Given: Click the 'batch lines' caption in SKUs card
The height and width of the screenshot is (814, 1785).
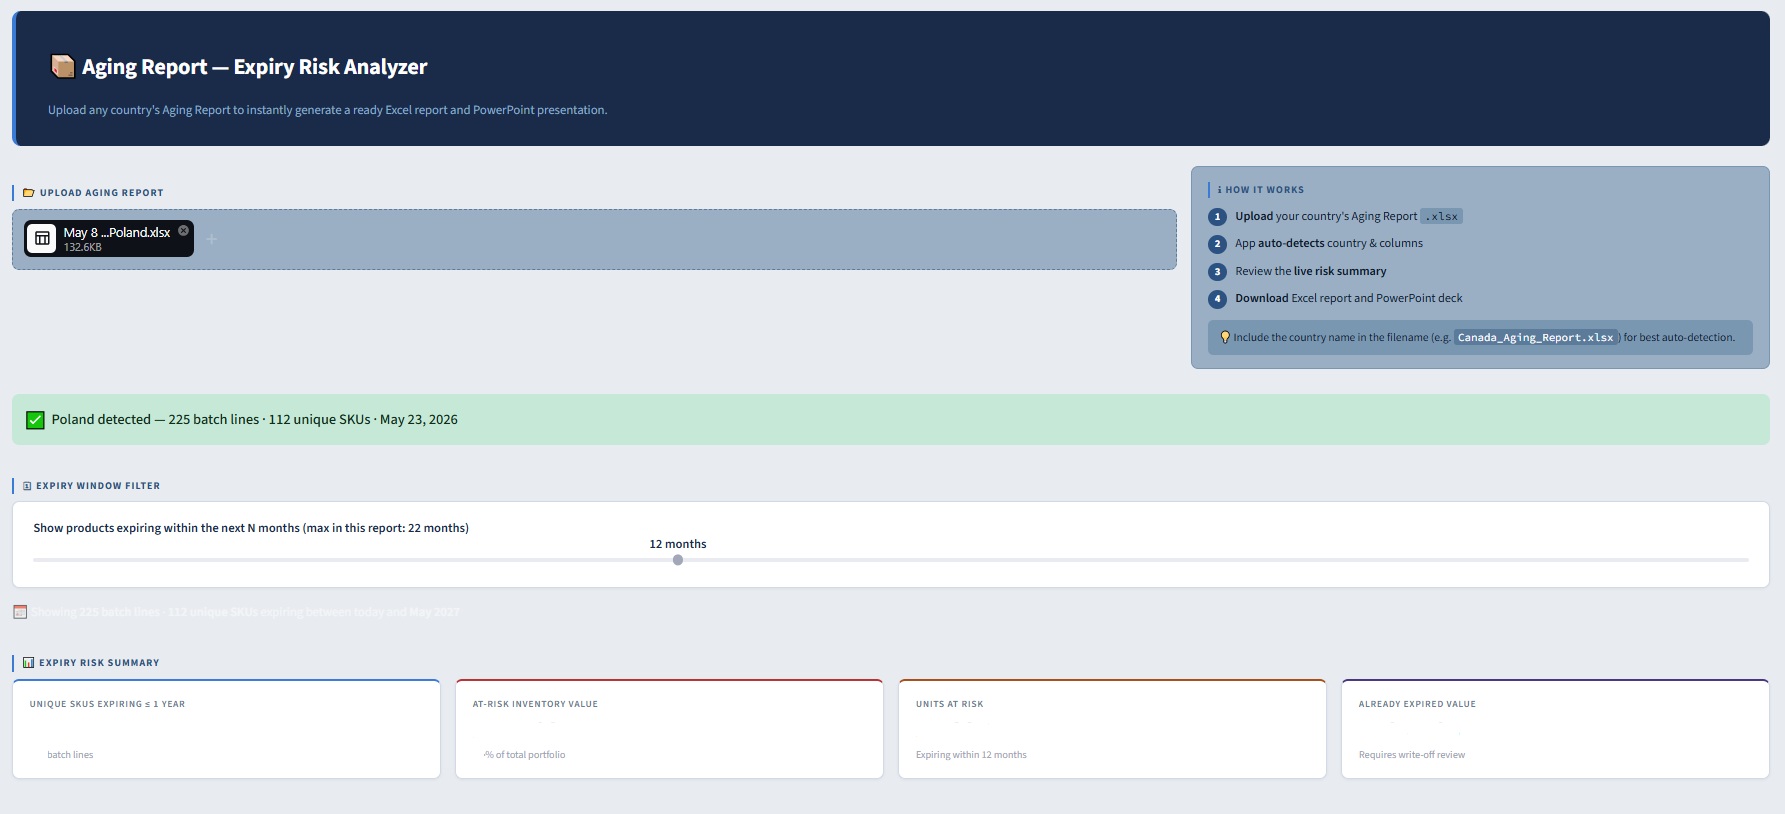Looking at the screenshot, I should [70, 755].
